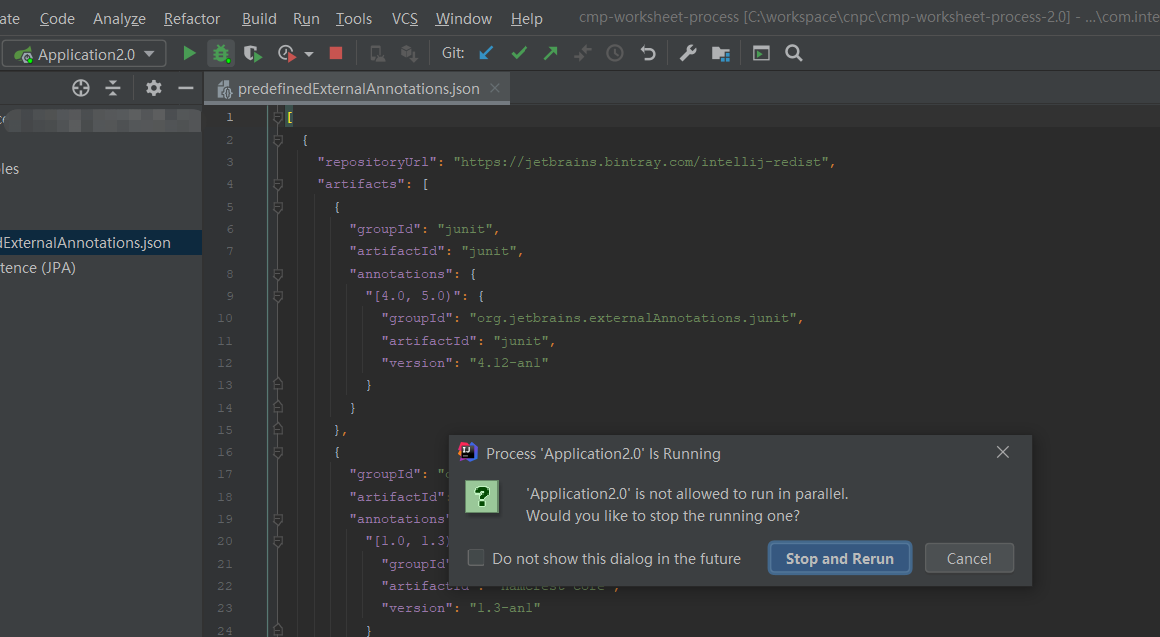Collapse the "artifacts" array at line 4

pyautogui.click(x=278, y=184)
